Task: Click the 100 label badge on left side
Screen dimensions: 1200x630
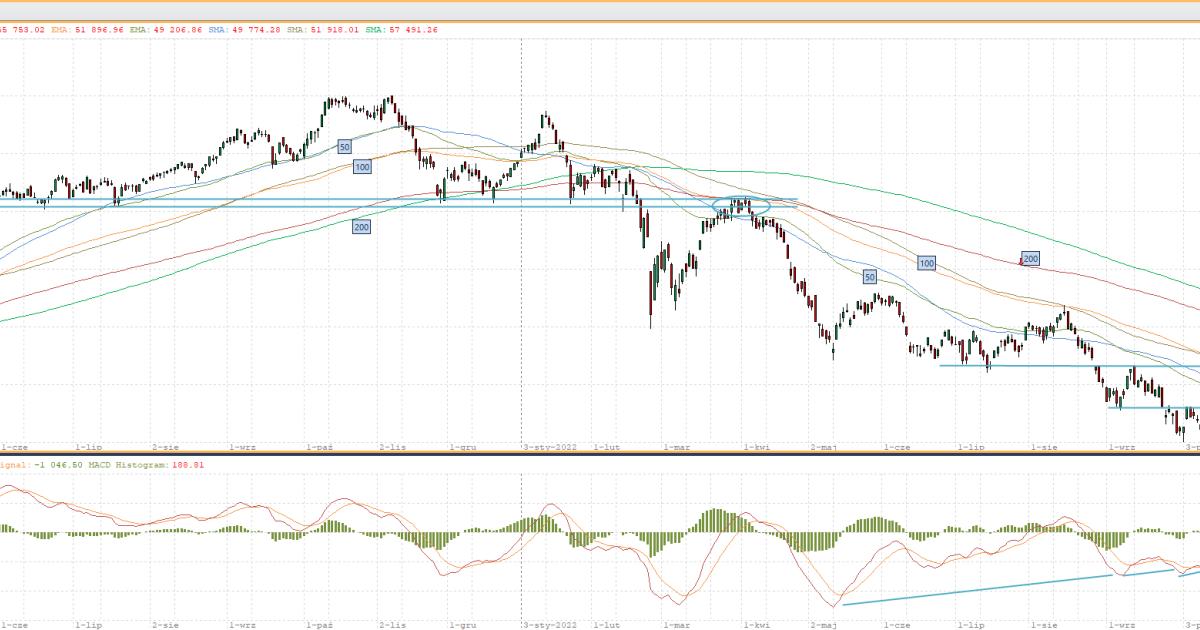Action: point(362,166)
